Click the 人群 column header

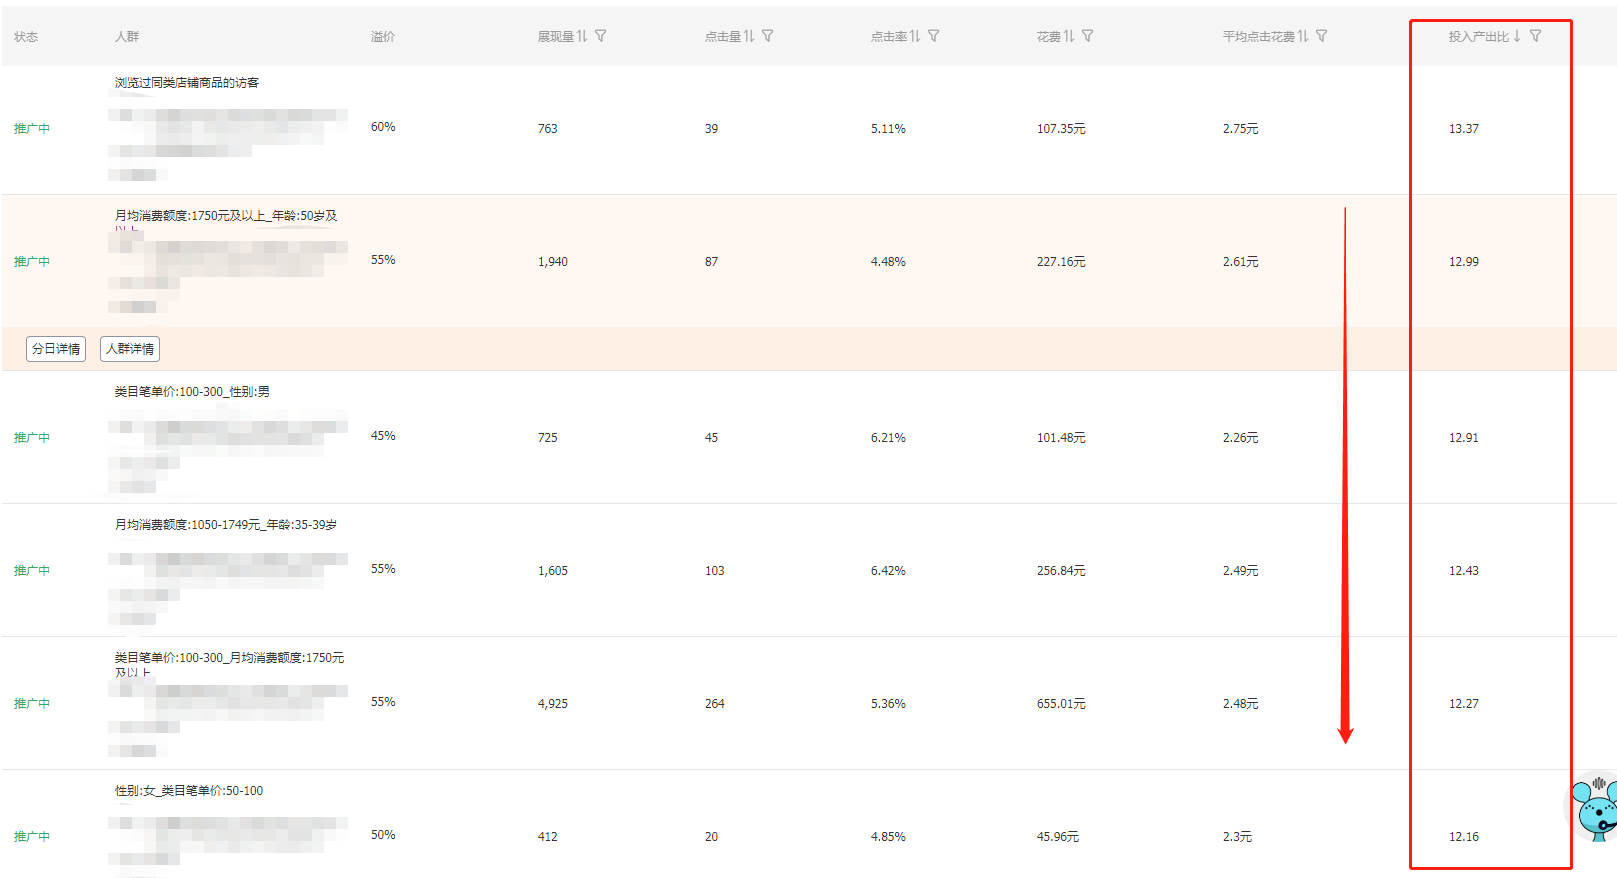point(127,37)
